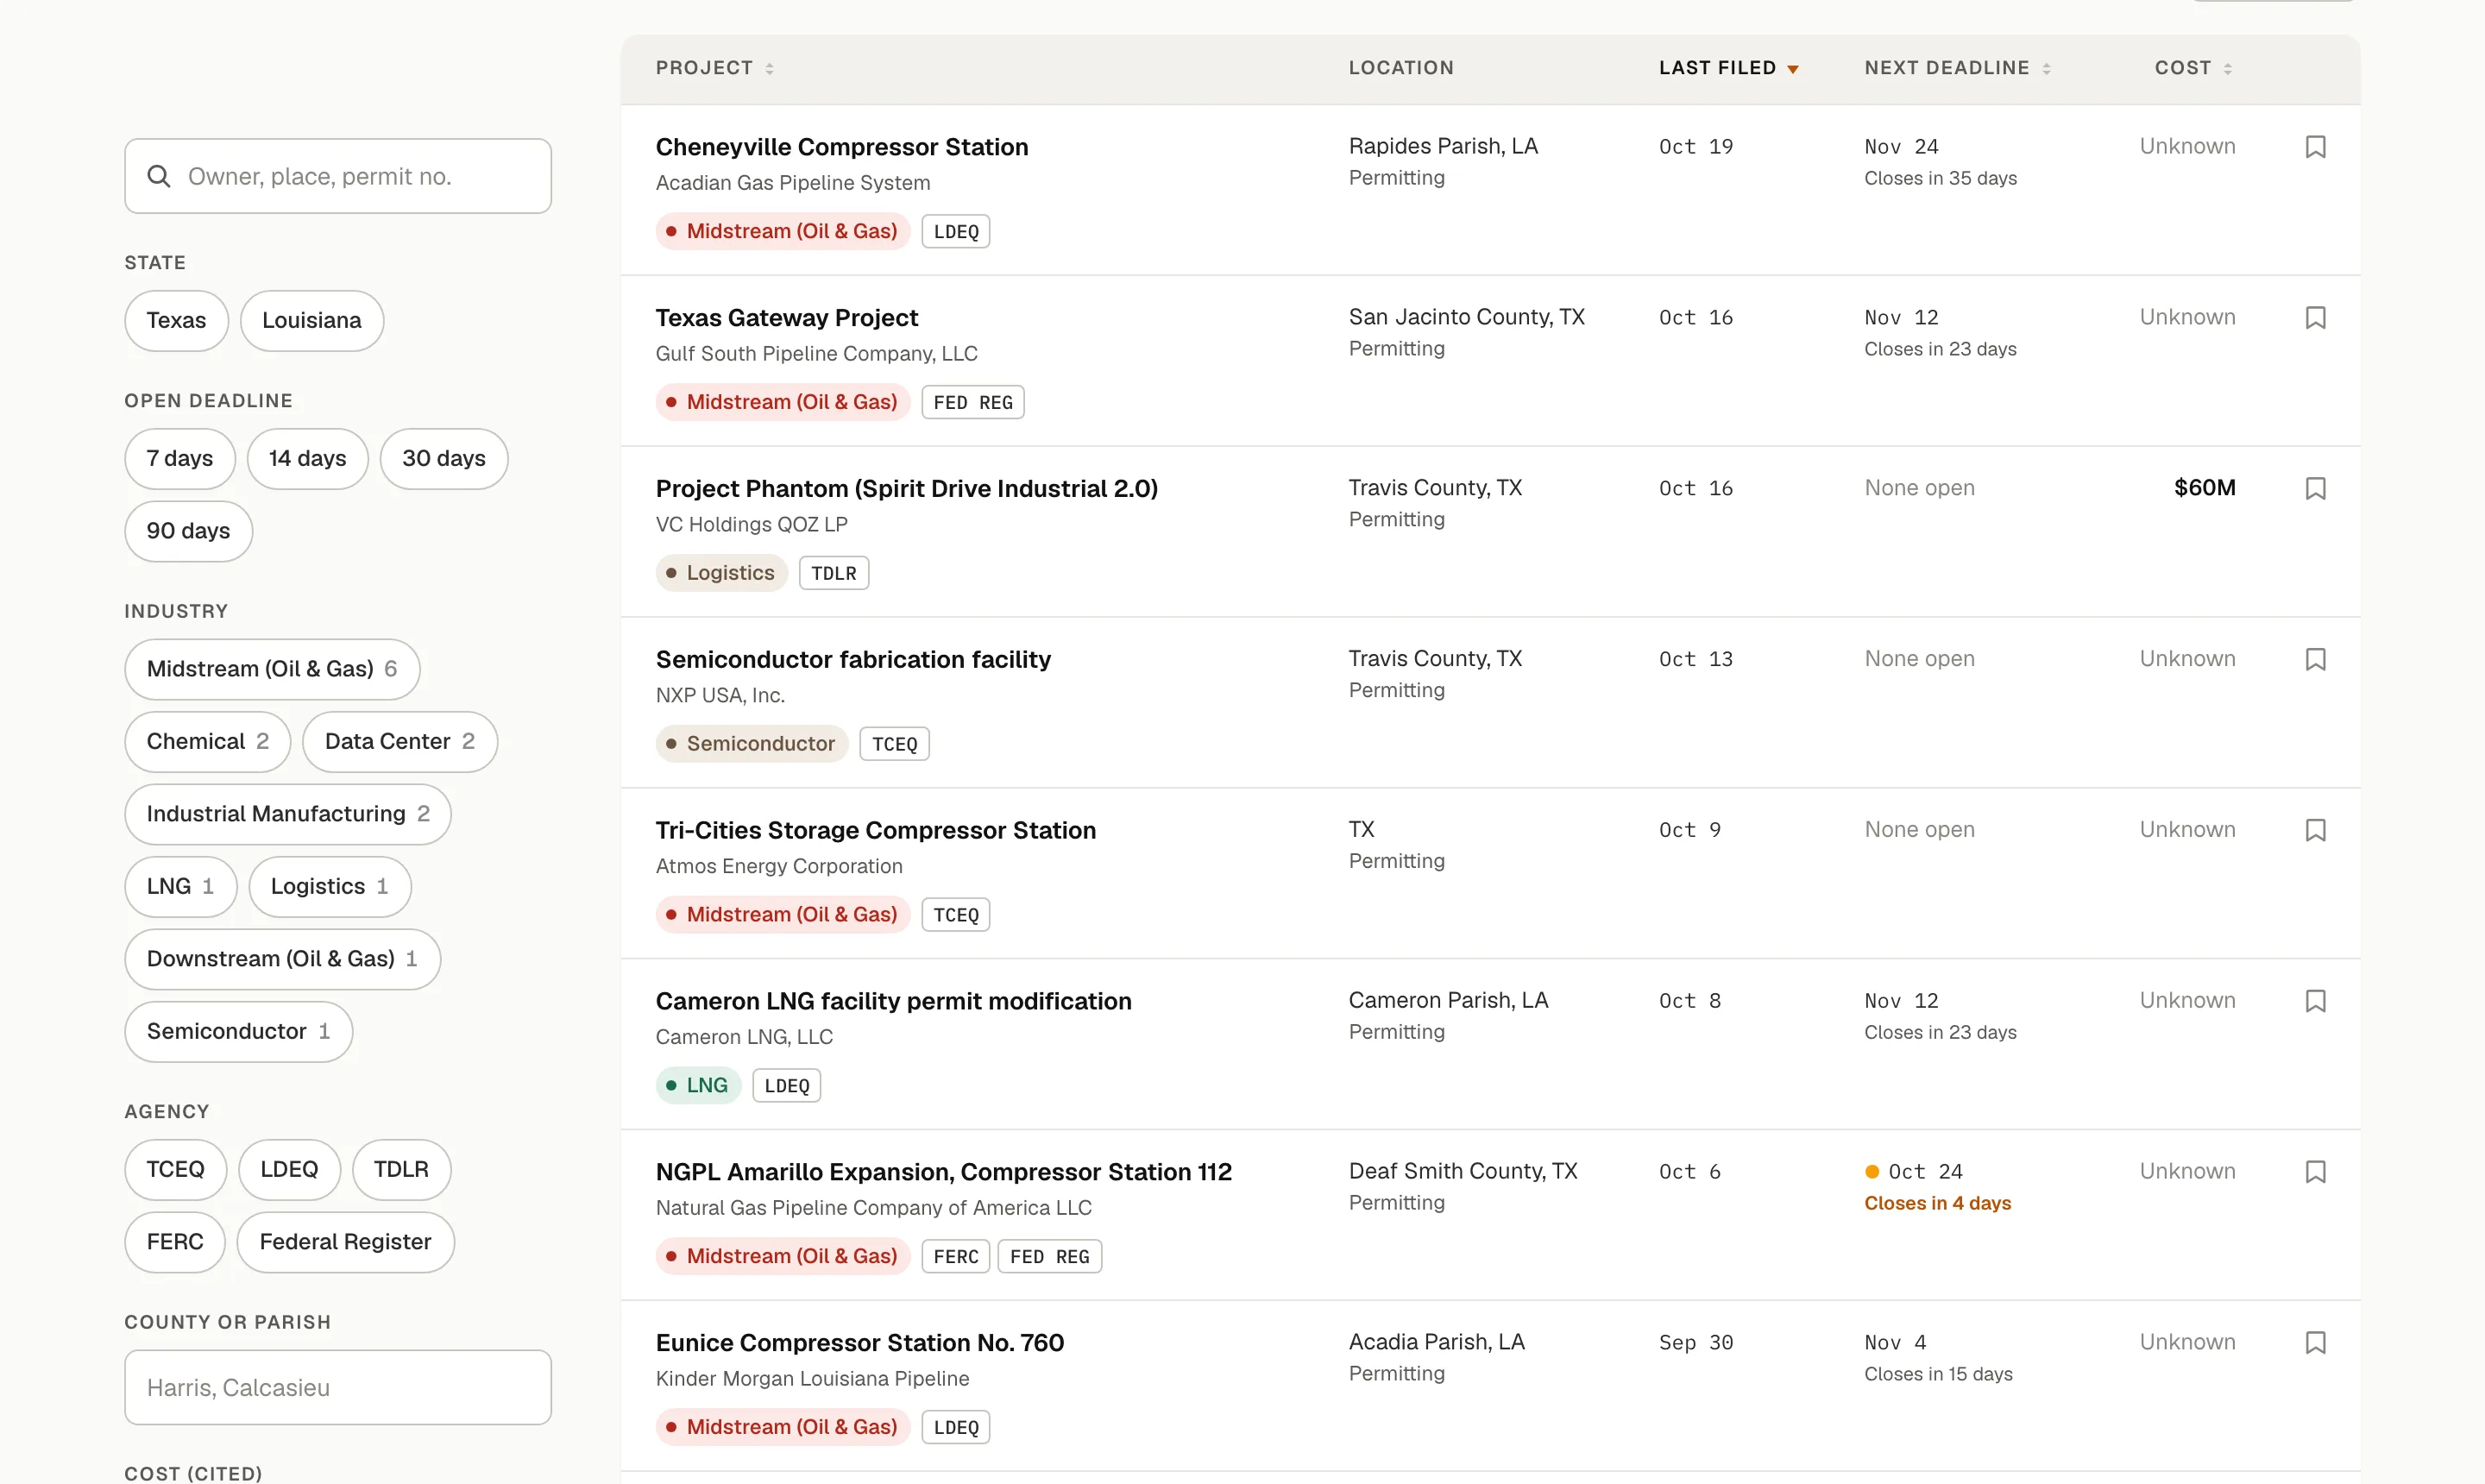Filter by FERC agency
The height and width of the screenshot is (1484, 2485).
(x=175, y=1242)
